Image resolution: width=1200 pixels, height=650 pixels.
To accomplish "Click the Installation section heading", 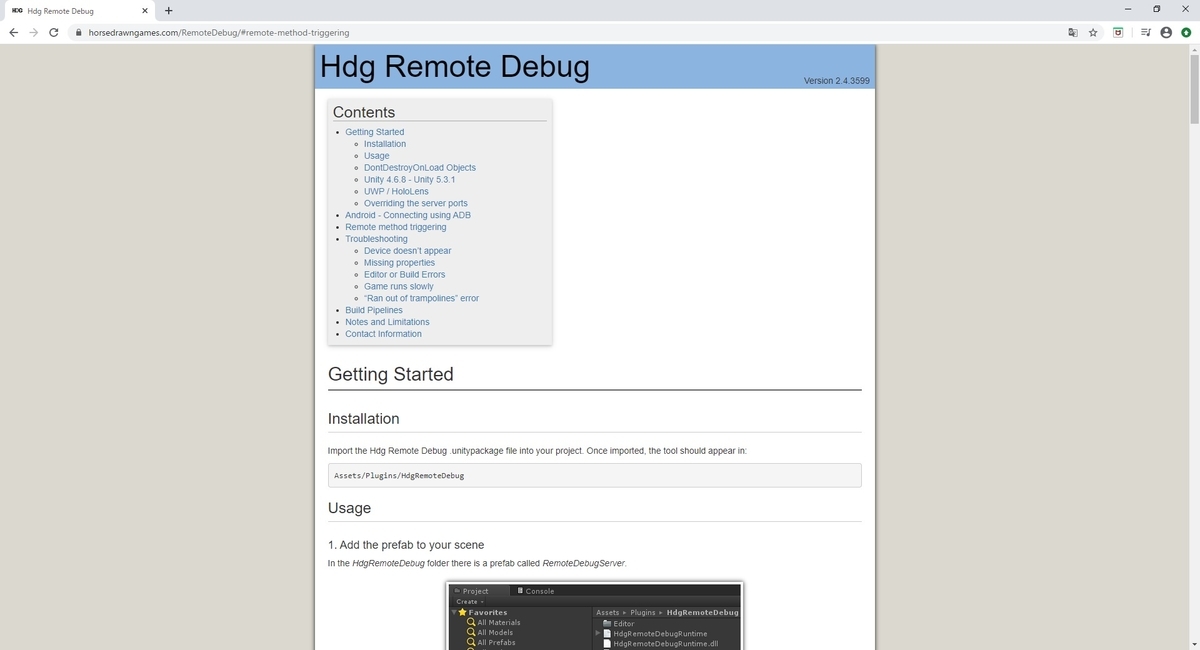I will 364,419.
